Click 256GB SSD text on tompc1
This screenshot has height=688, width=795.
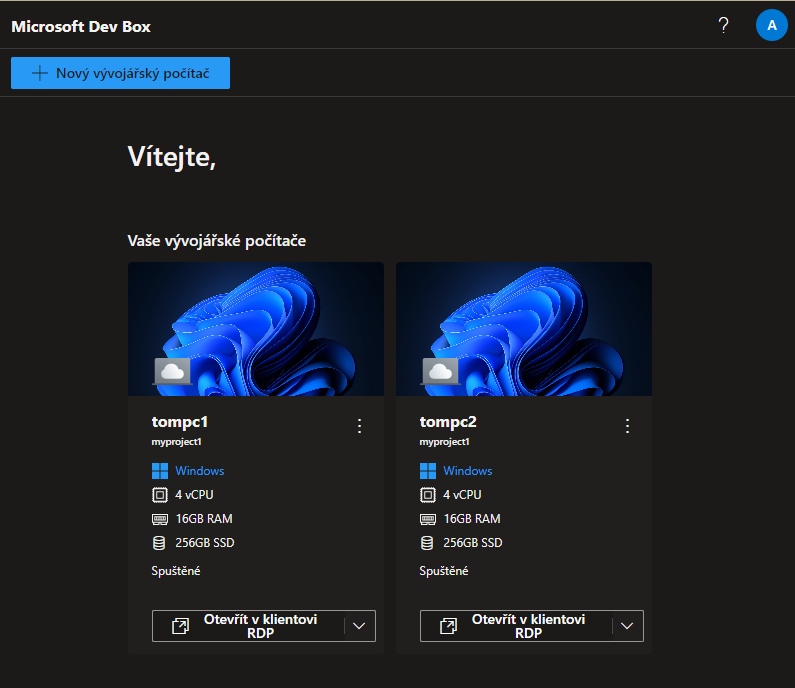tap(205, 543)
